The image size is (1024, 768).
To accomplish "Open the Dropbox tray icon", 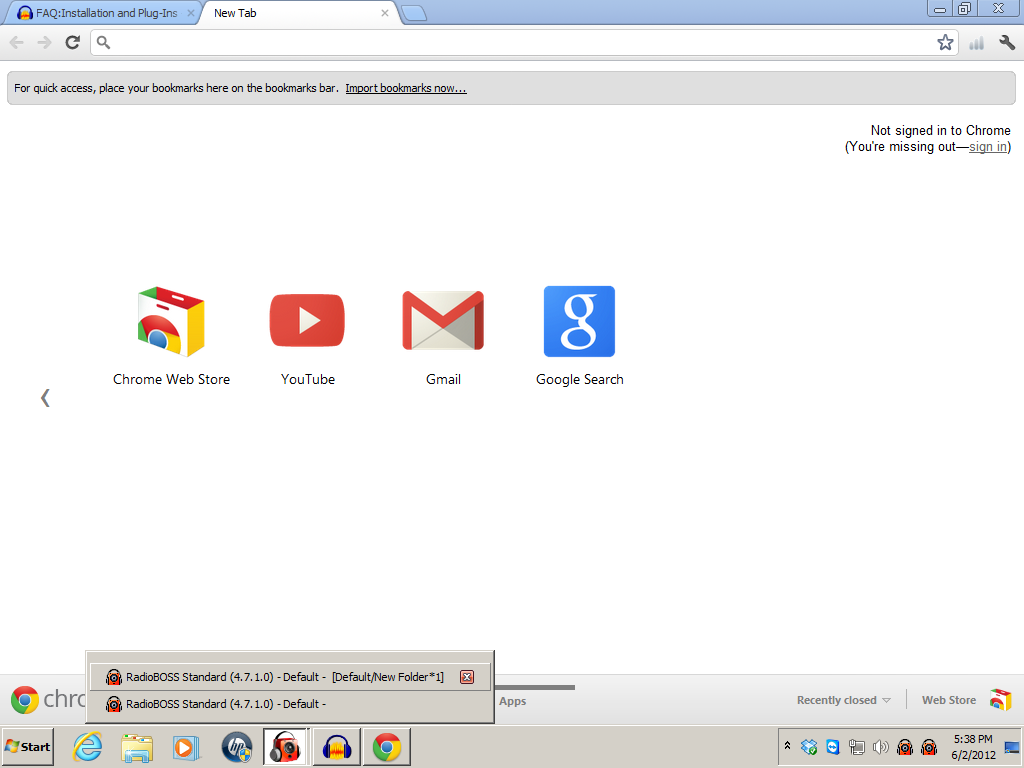I will click(809, 746).
